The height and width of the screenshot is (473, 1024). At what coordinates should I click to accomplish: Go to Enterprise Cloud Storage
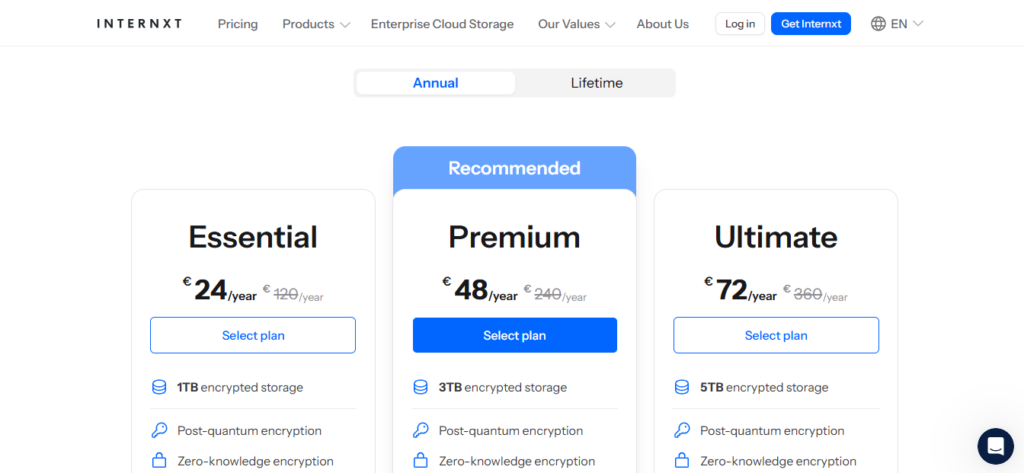[442, 24]
